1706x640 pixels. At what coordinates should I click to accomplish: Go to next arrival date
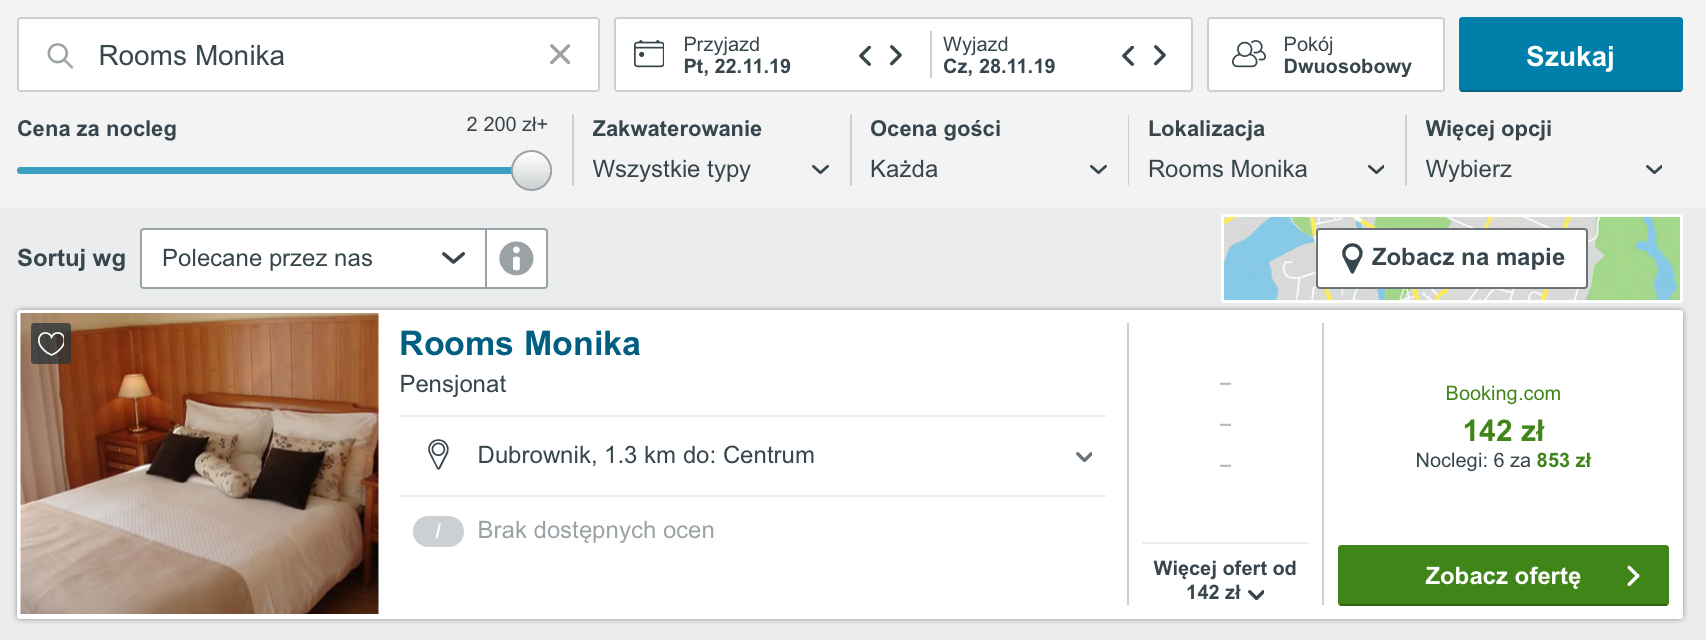pos(896,55)
